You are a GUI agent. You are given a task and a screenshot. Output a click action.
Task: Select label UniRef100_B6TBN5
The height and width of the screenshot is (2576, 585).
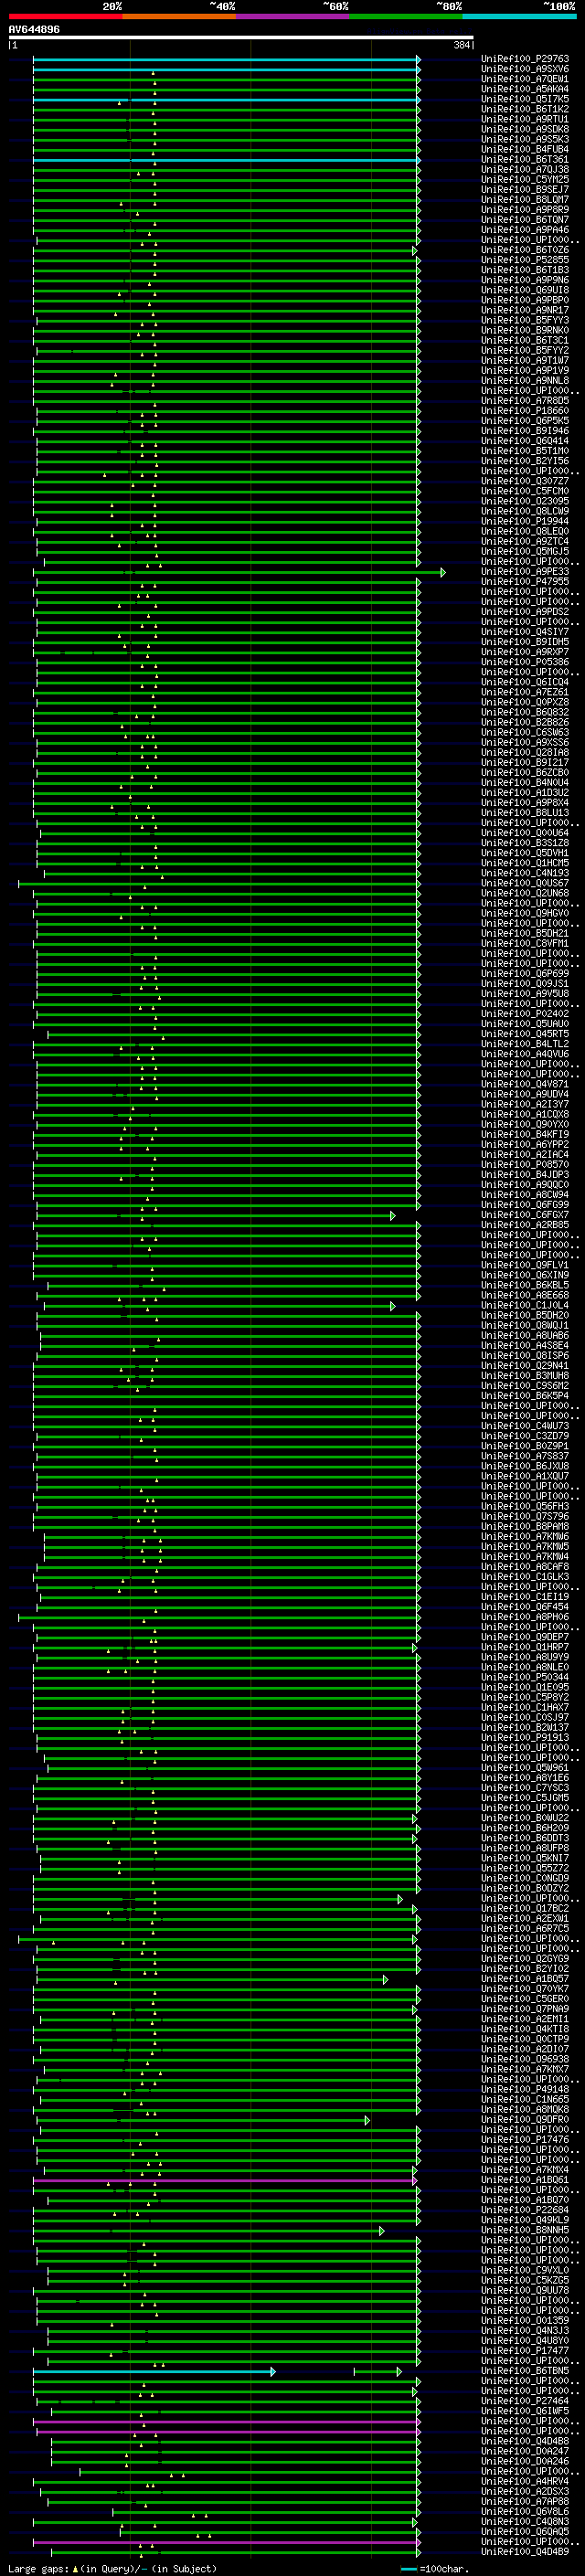525,2371
